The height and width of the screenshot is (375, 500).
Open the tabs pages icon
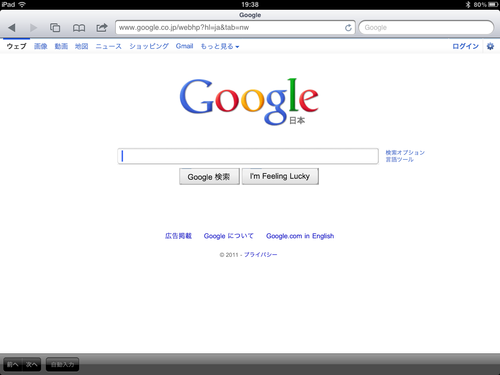55,27
